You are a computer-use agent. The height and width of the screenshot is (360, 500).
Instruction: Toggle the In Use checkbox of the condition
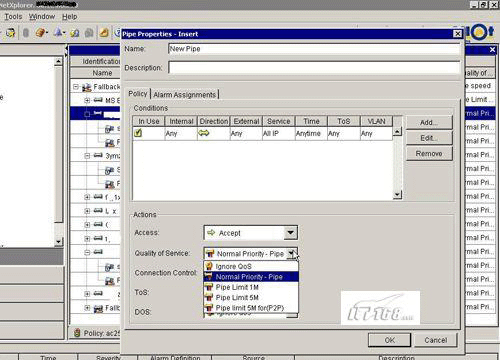tap(138, 133)
